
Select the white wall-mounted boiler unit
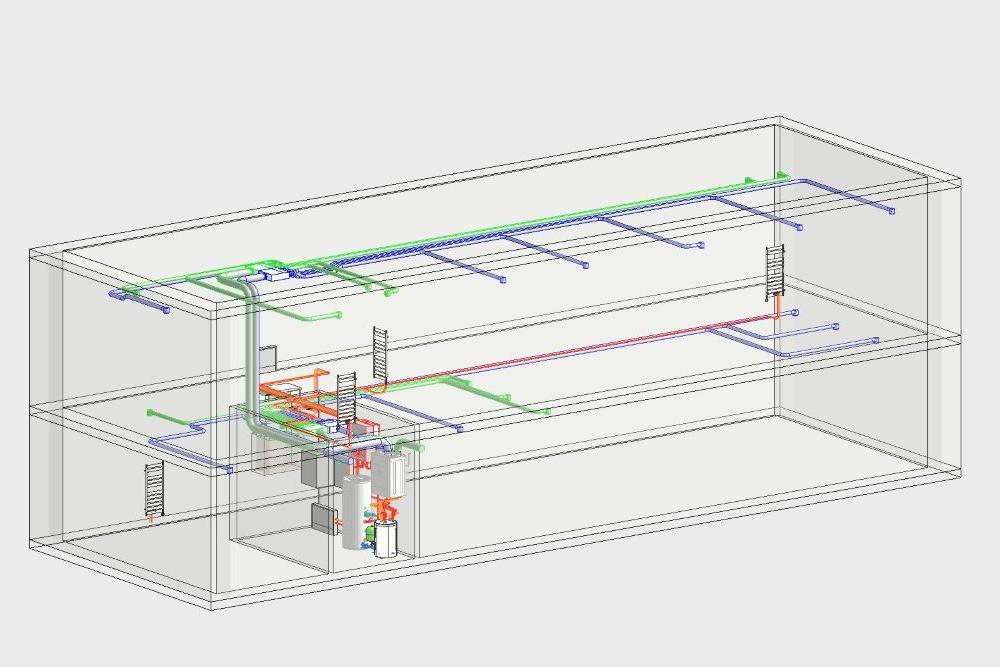(393, 472)
